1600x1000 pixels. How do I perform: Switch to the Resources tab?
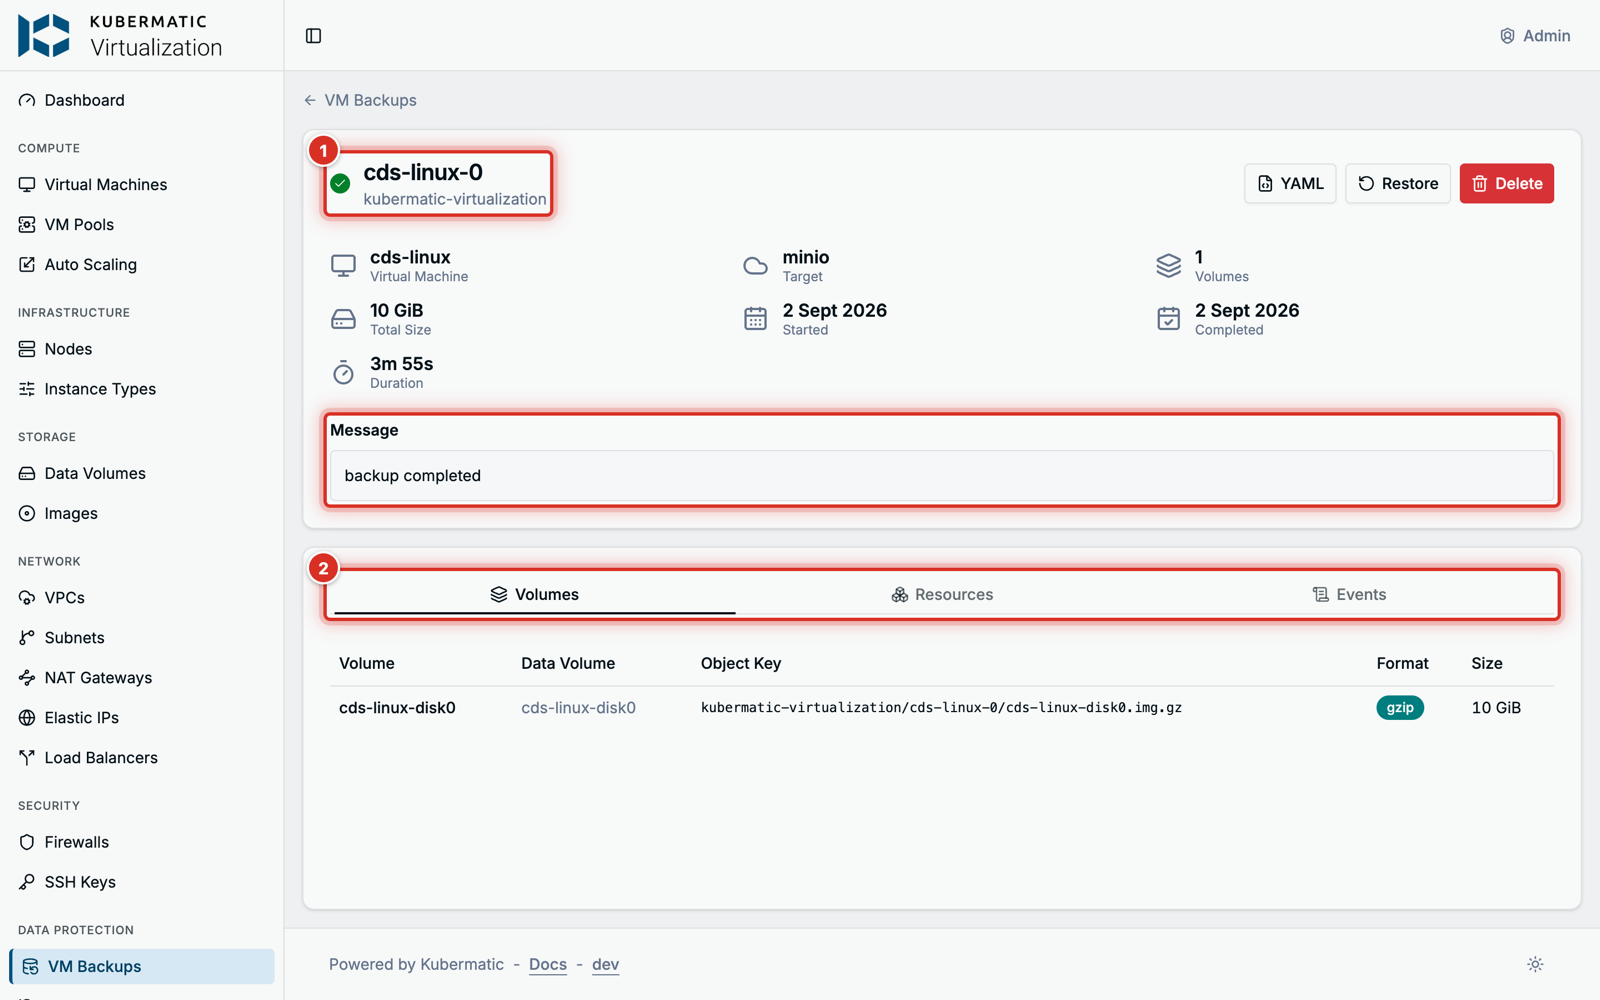coord(942,594)
